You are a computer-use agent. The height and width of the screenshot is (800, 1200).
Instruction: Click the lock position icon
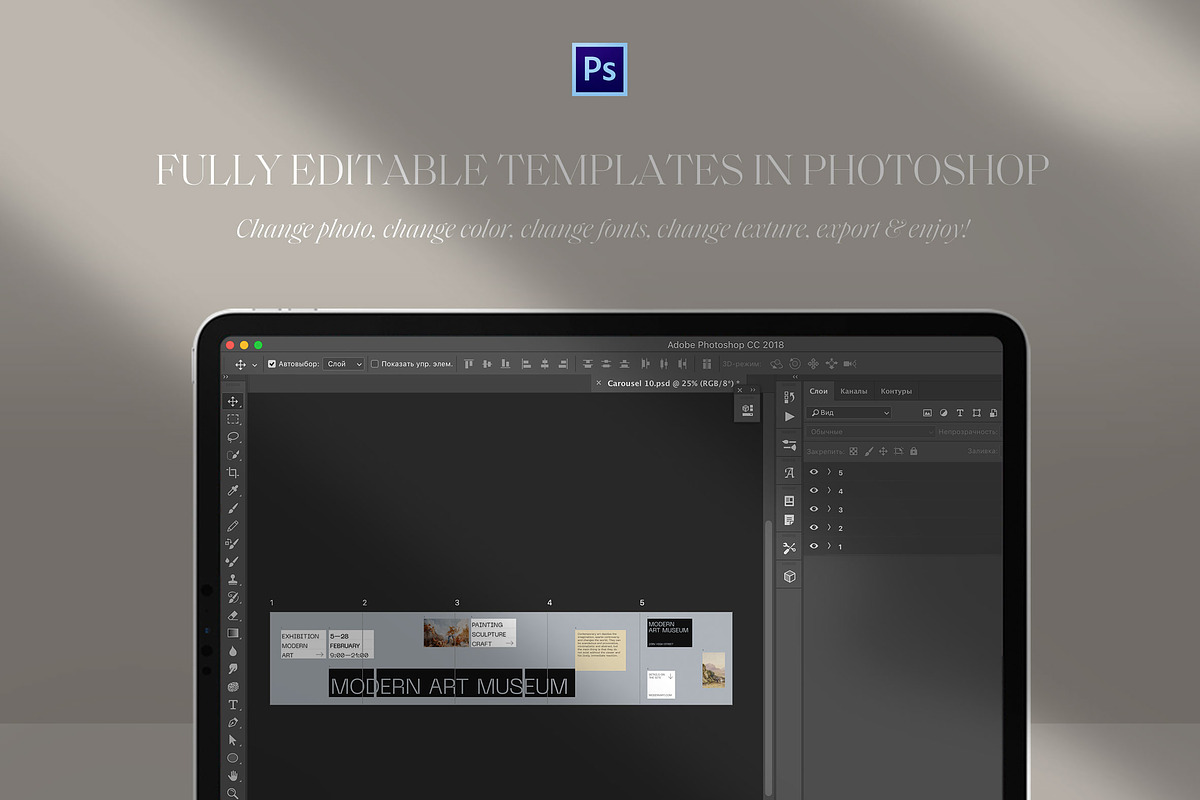pos(883,451)
